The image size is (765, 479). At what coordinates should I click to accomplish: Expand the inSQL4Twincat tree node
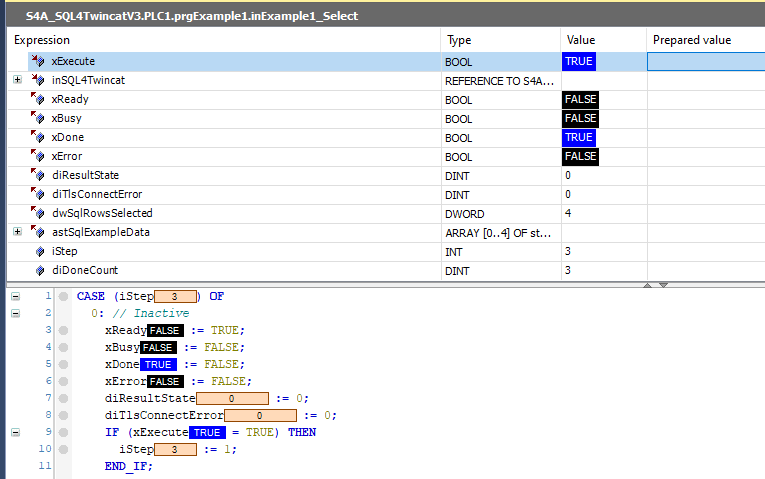tap(17, 80)
